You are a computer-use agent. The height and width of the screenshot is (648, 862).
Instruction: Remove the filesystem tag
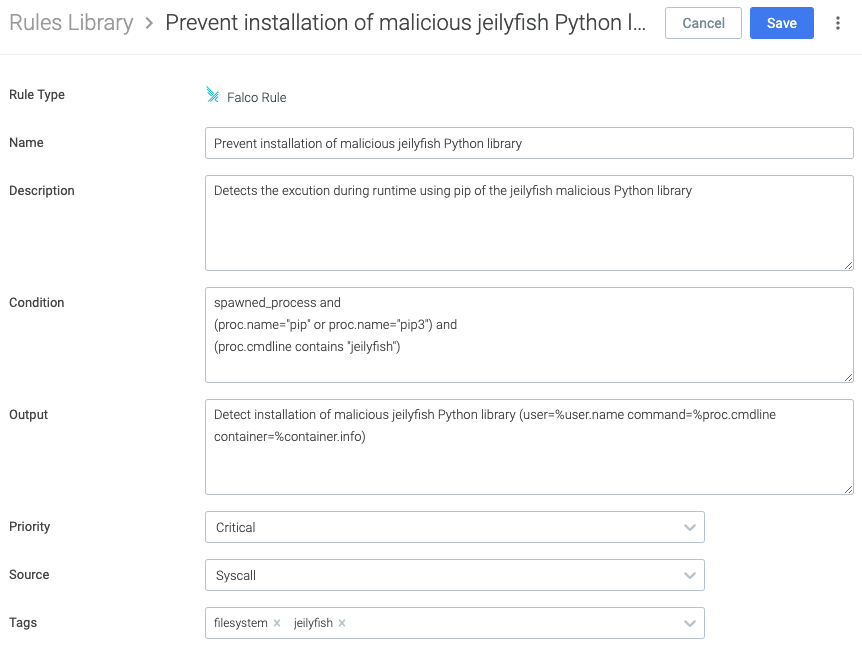tap(277, 623)
